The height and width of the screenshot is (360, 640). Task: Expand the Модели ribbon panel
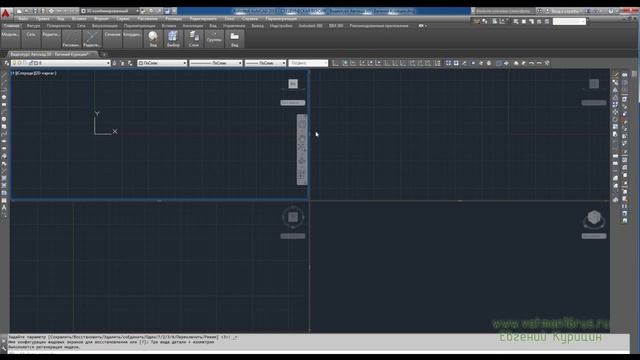tap(10, 39)
